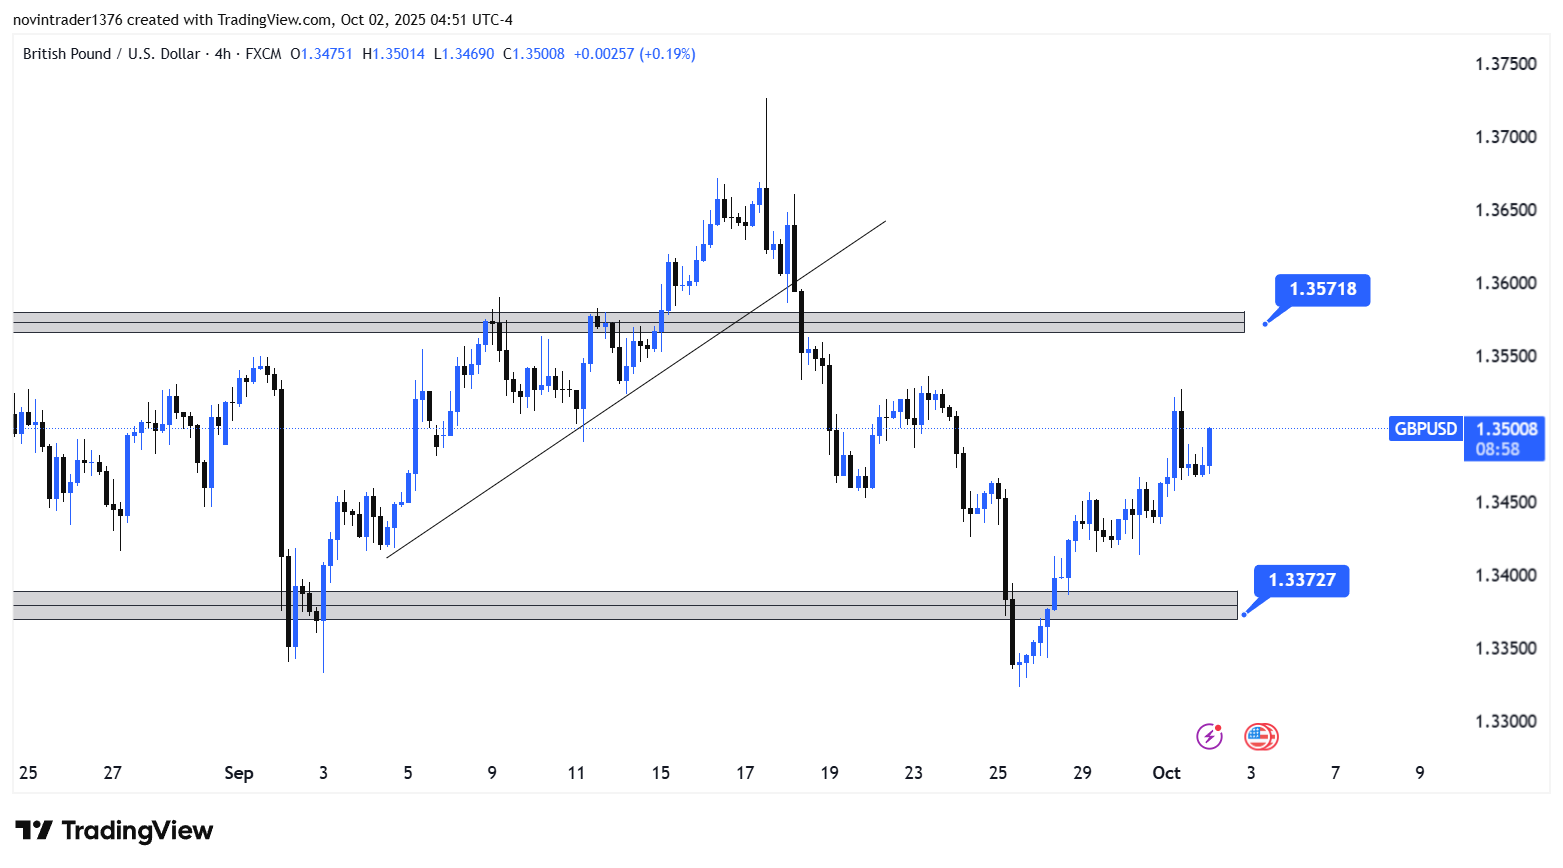Click the TradingView logo at bottom left
The image size is (1563, 868).
point(114,831)
